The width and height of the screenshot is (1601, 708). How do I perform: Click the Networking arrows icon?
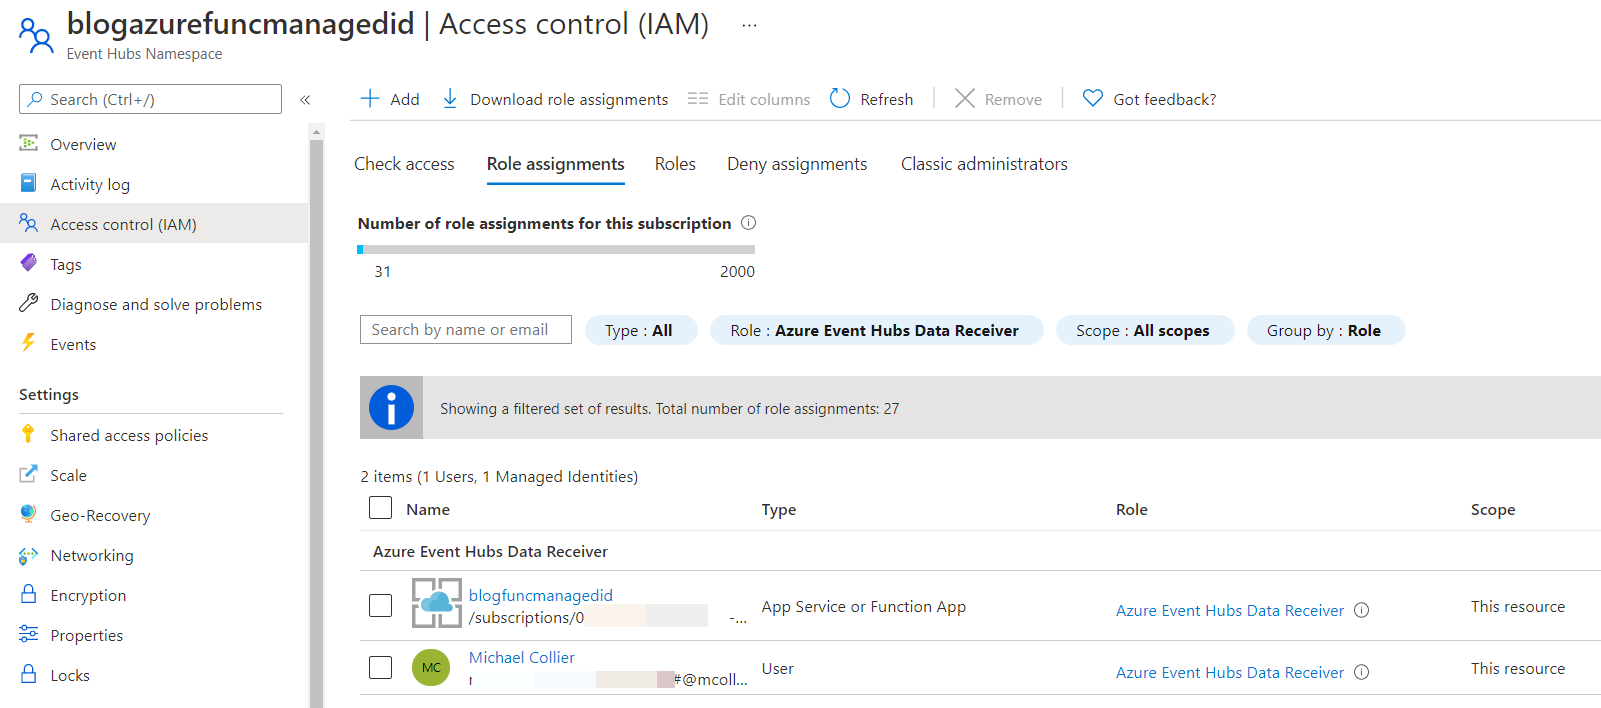pos(28,555)
